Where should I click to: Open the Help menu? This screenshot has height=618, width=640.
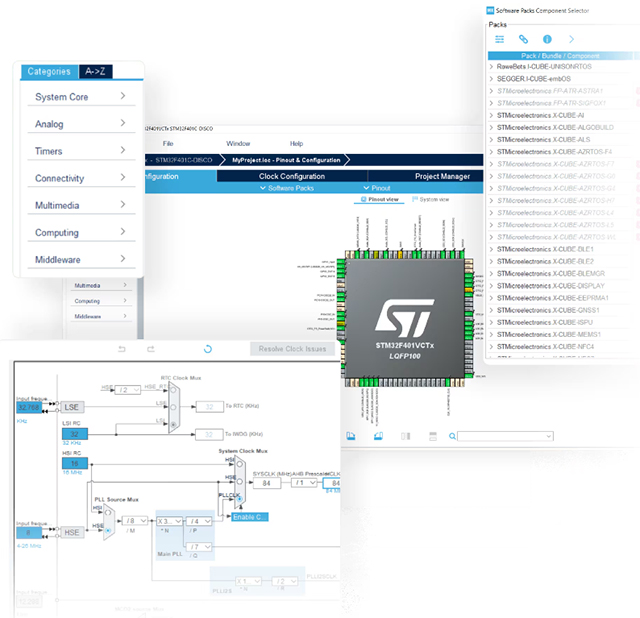(296, 144)
